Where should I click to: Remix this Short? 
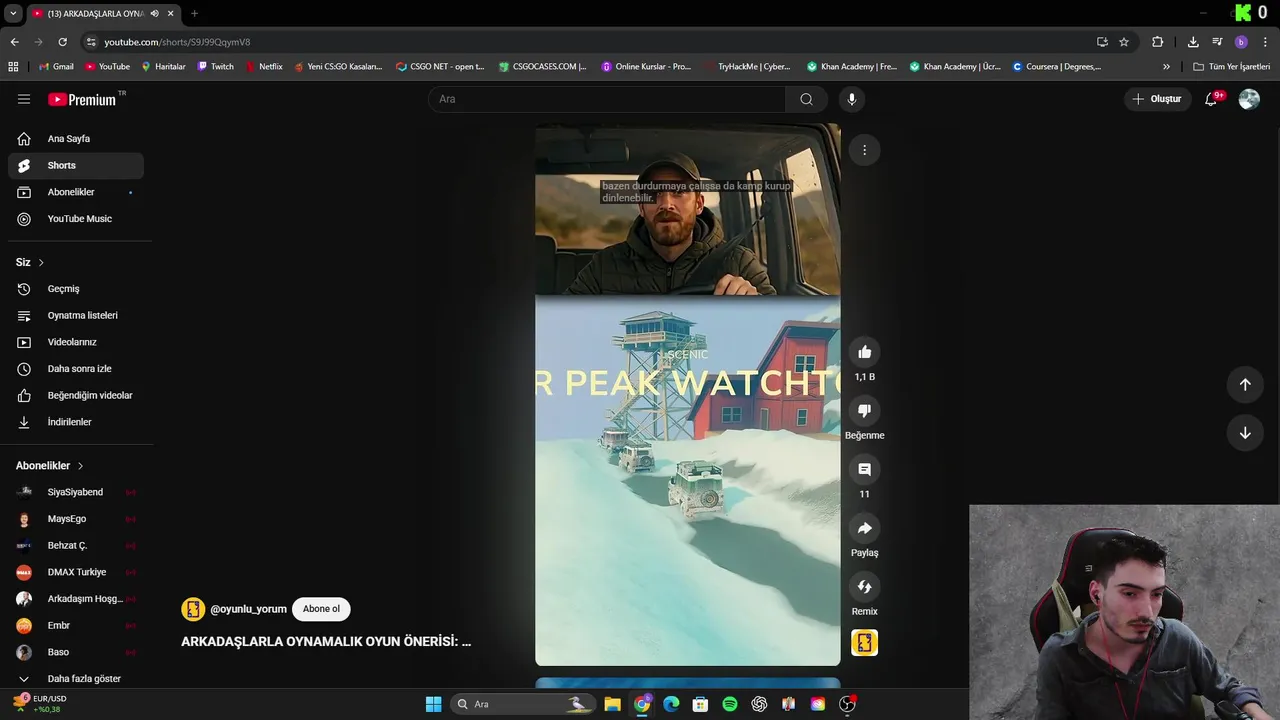tap(865, 586)
